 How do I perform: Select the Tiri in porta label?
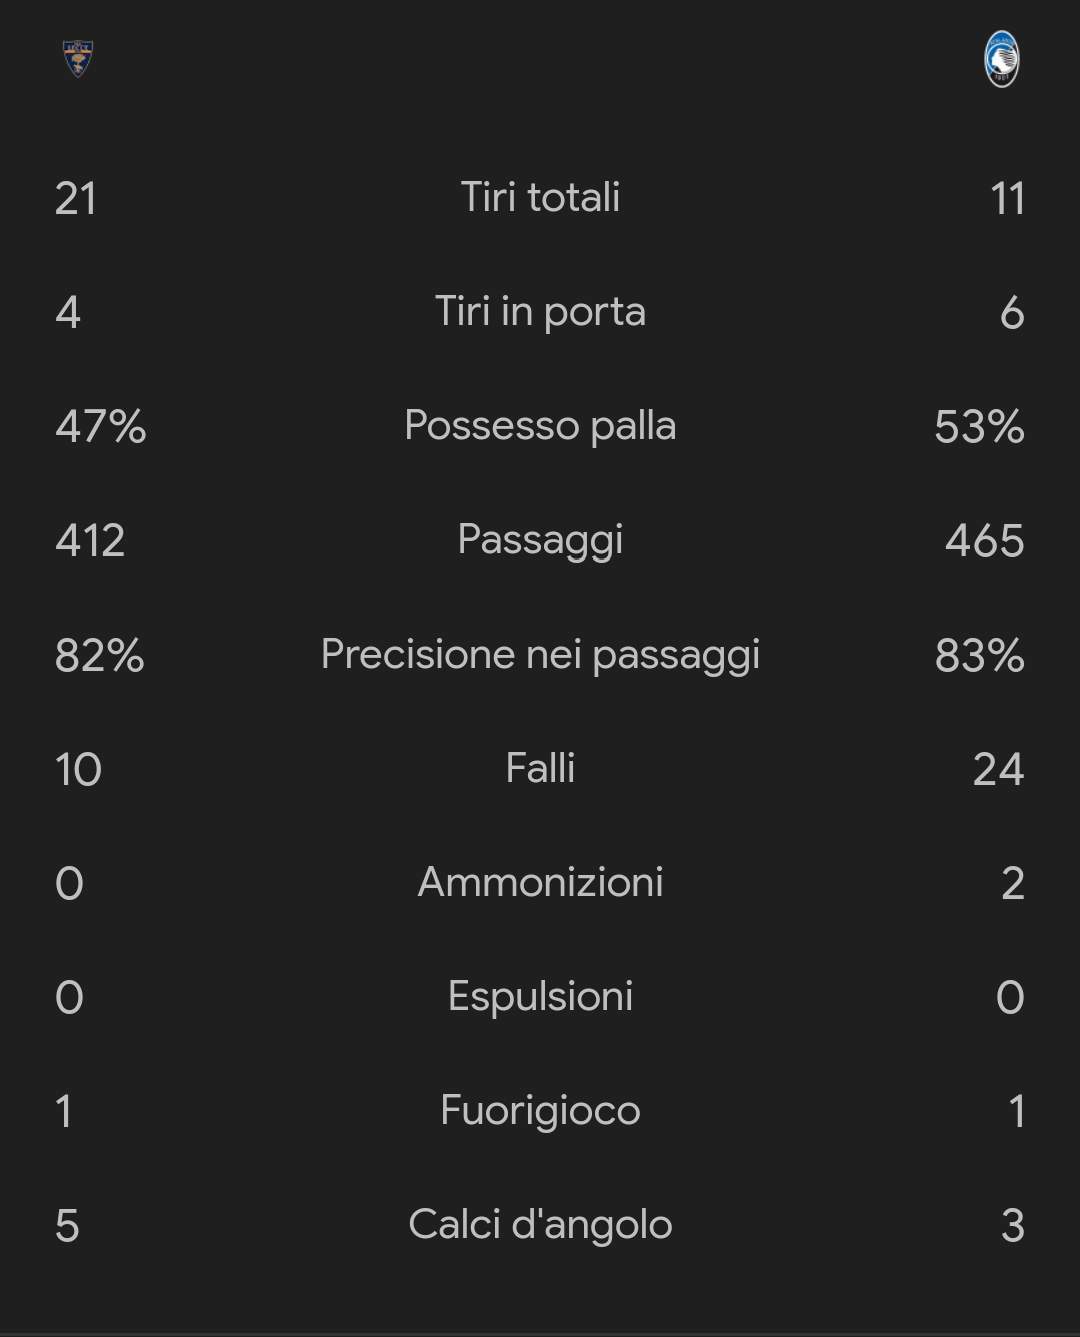click(540, 311)
